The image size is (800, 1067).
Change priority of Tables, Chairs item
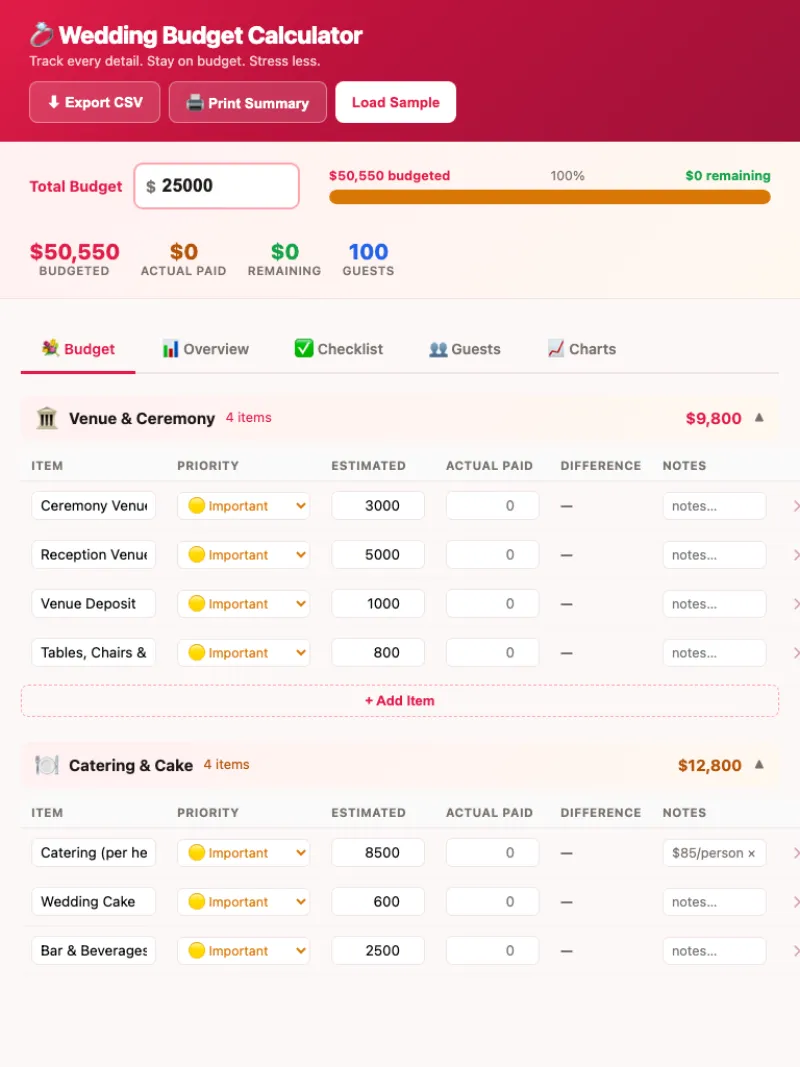243,653
